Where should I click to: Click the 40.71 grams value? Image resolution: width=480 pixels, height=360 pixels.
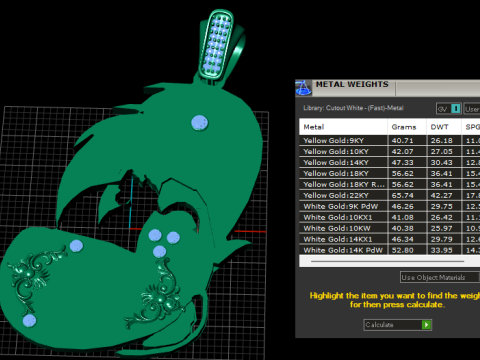pyautogui.click(x=402, y=141)
